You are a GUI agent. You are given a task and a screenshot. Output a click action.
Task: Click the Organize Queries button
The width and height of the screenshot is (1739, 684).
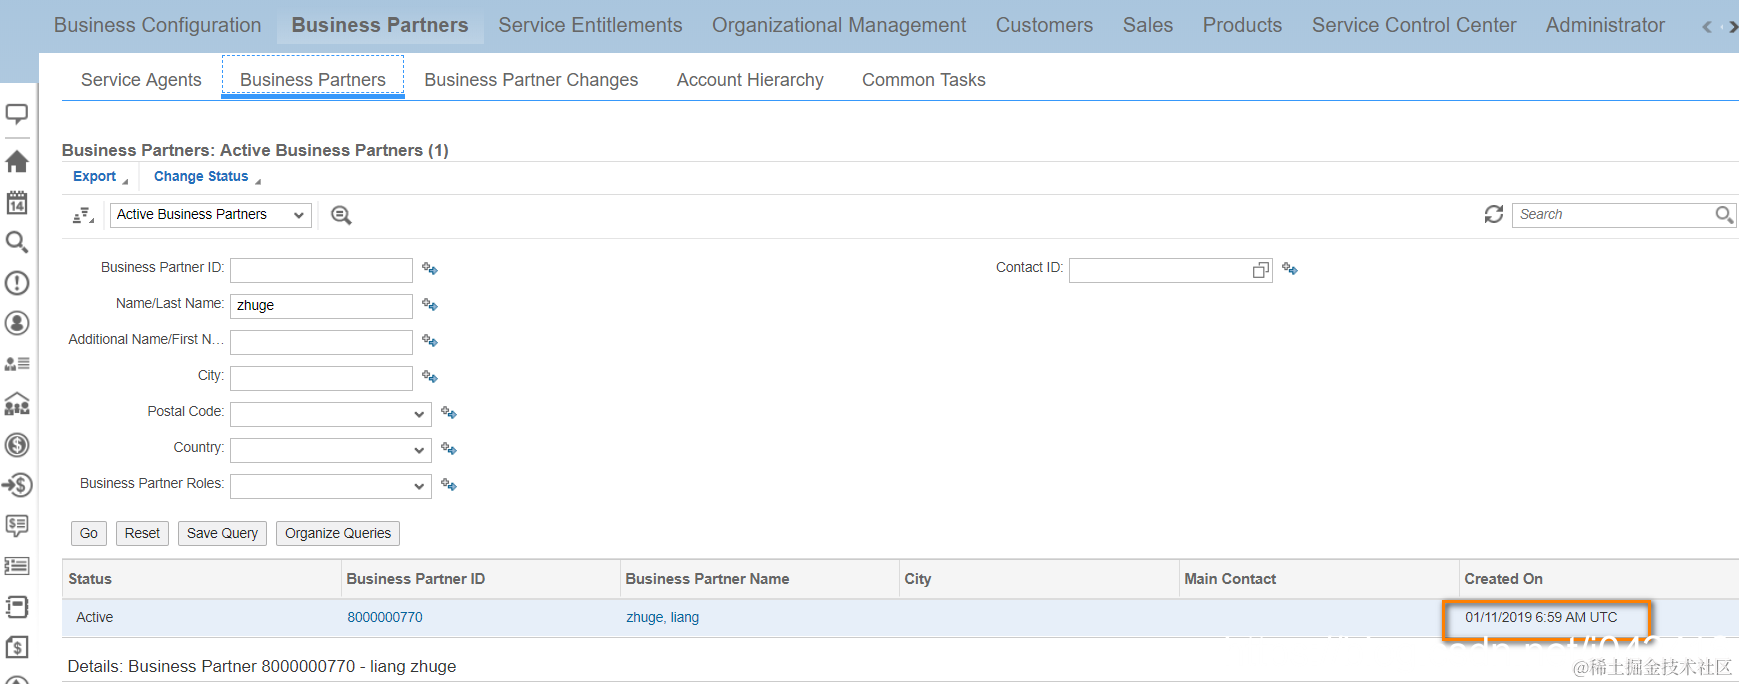click(x=338, y=533)
